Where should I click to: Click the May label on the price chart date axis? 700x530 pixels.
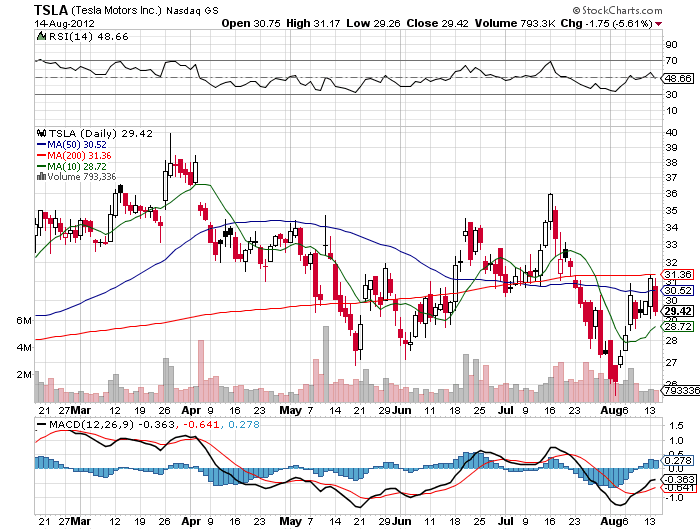coord(290,410)
